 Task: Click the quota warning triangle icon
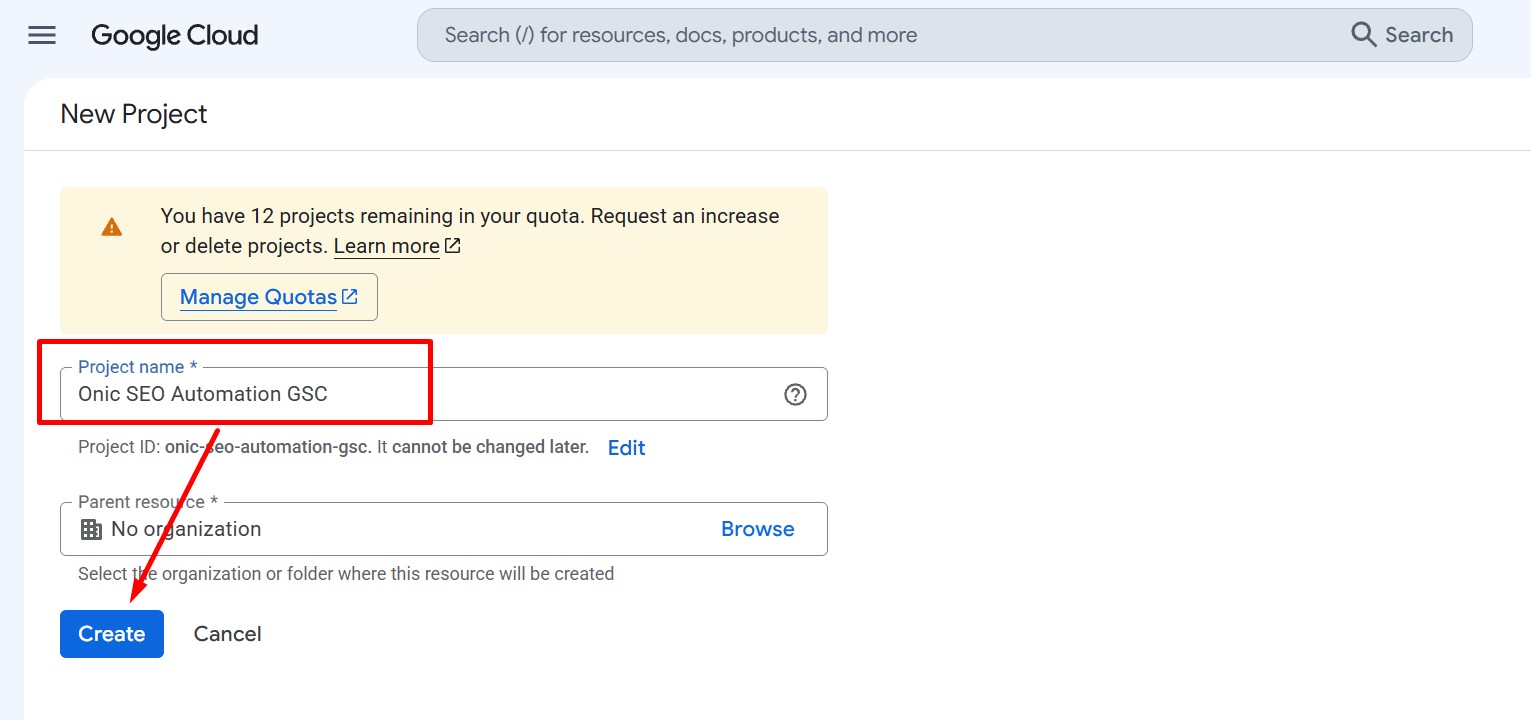click(112, 227)
